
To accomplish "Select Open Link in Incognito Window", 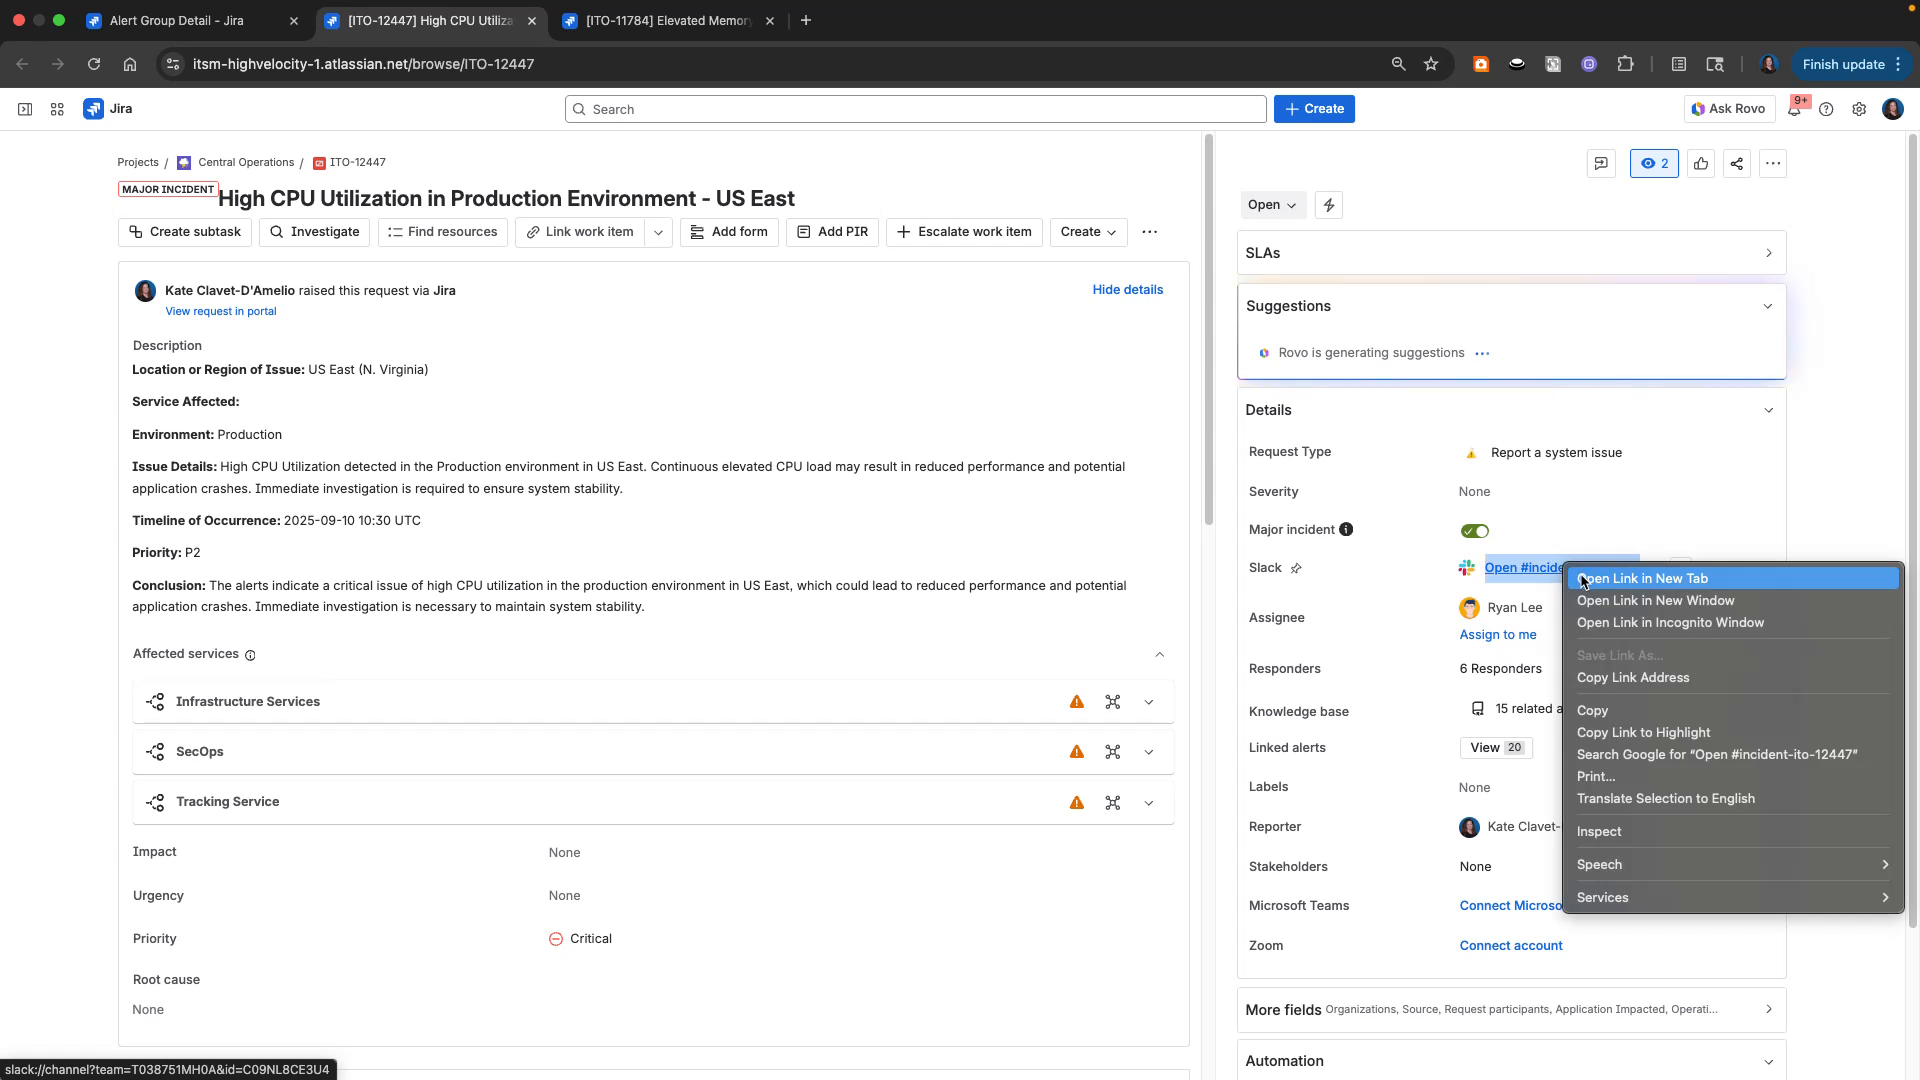I will coord(1669,622).
